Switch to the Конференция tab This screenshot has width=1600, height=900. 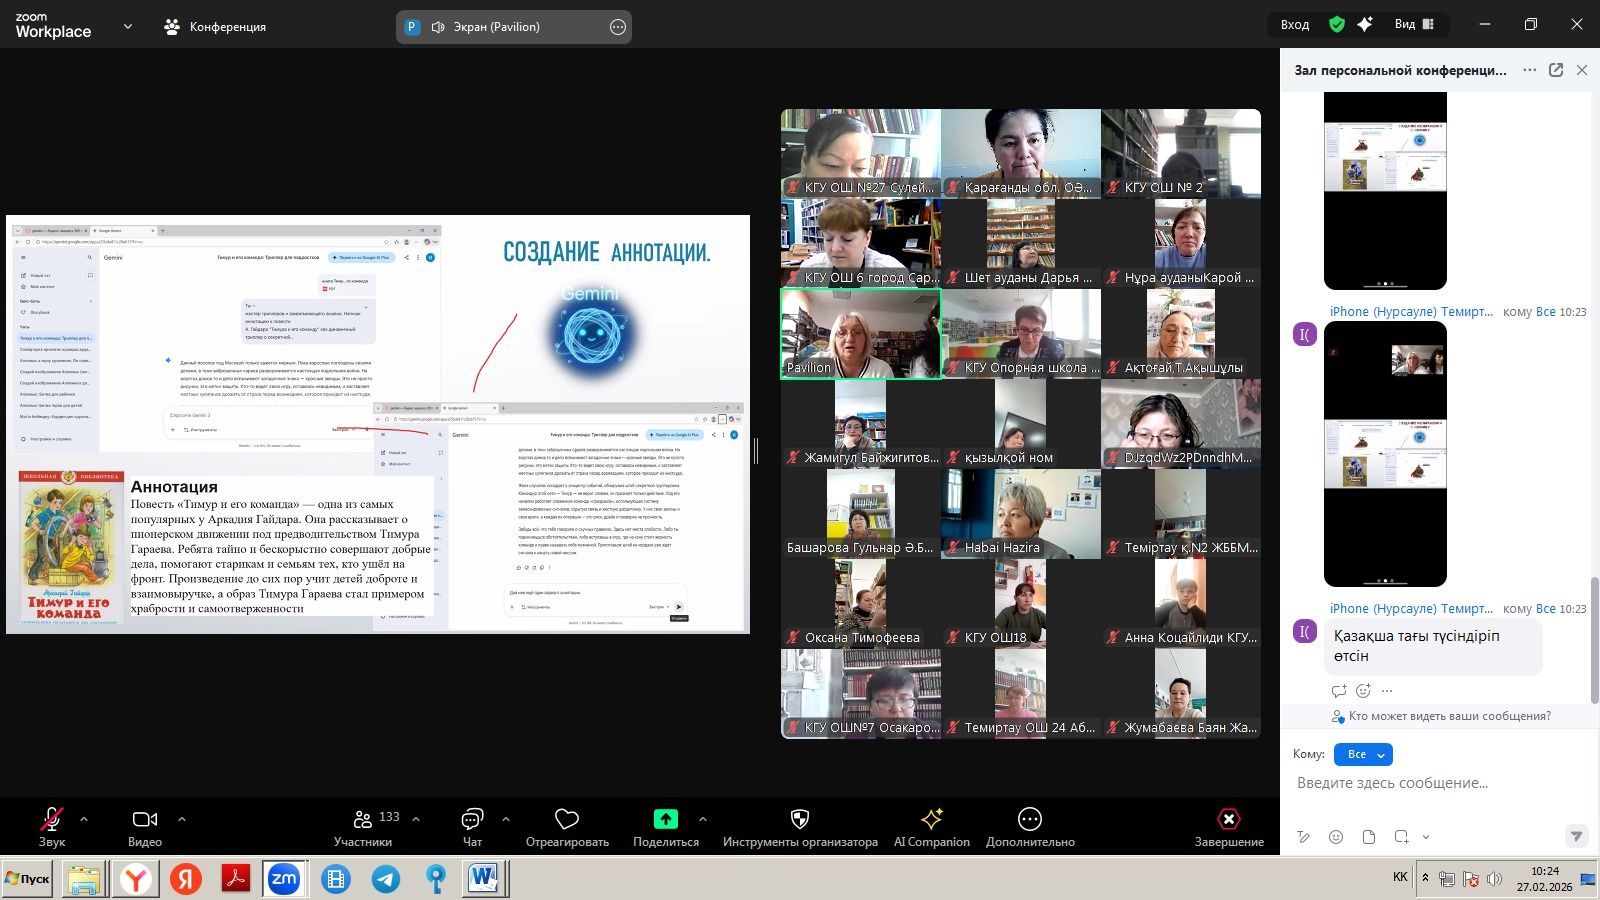pyautogui.click(x=215, y=27)
